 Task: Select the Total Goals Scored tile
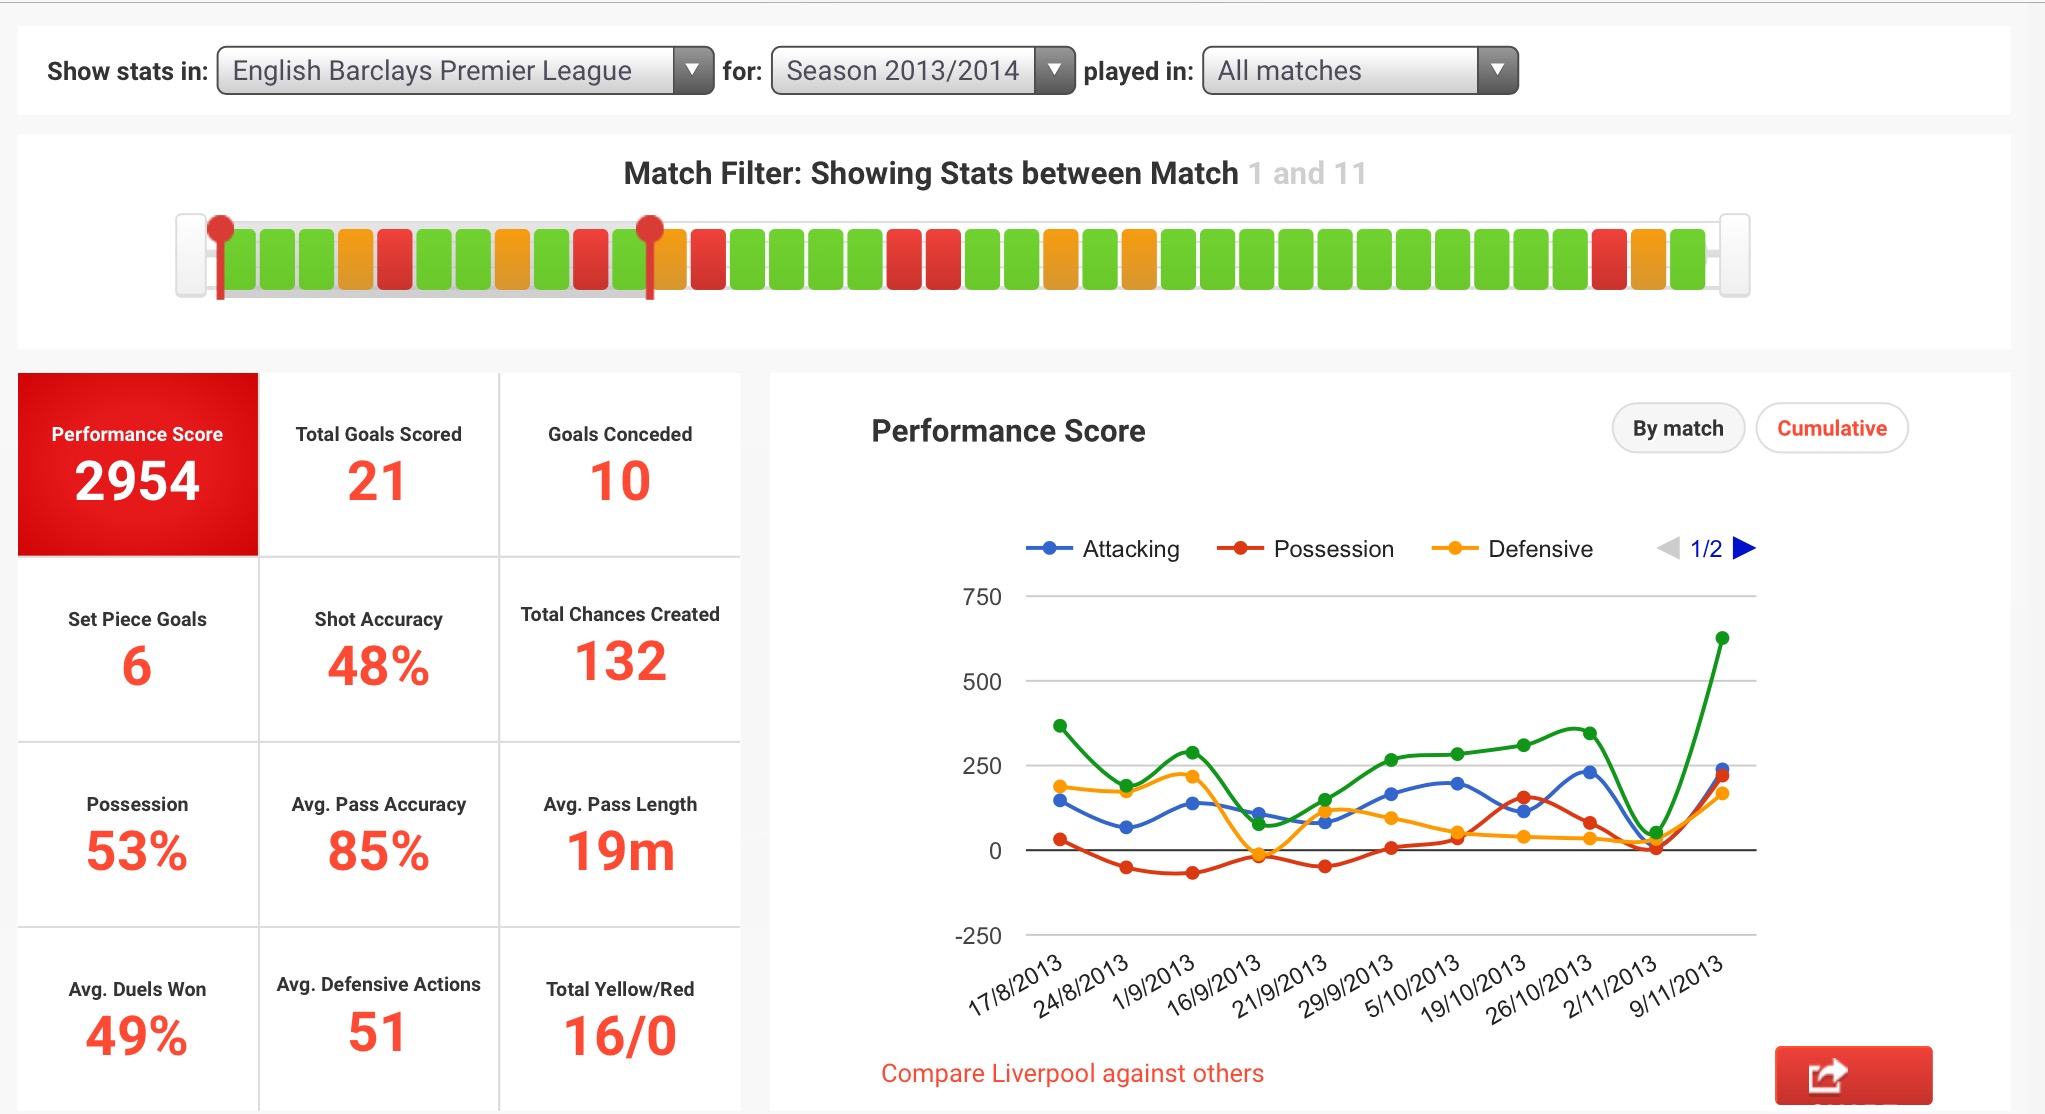378,465
